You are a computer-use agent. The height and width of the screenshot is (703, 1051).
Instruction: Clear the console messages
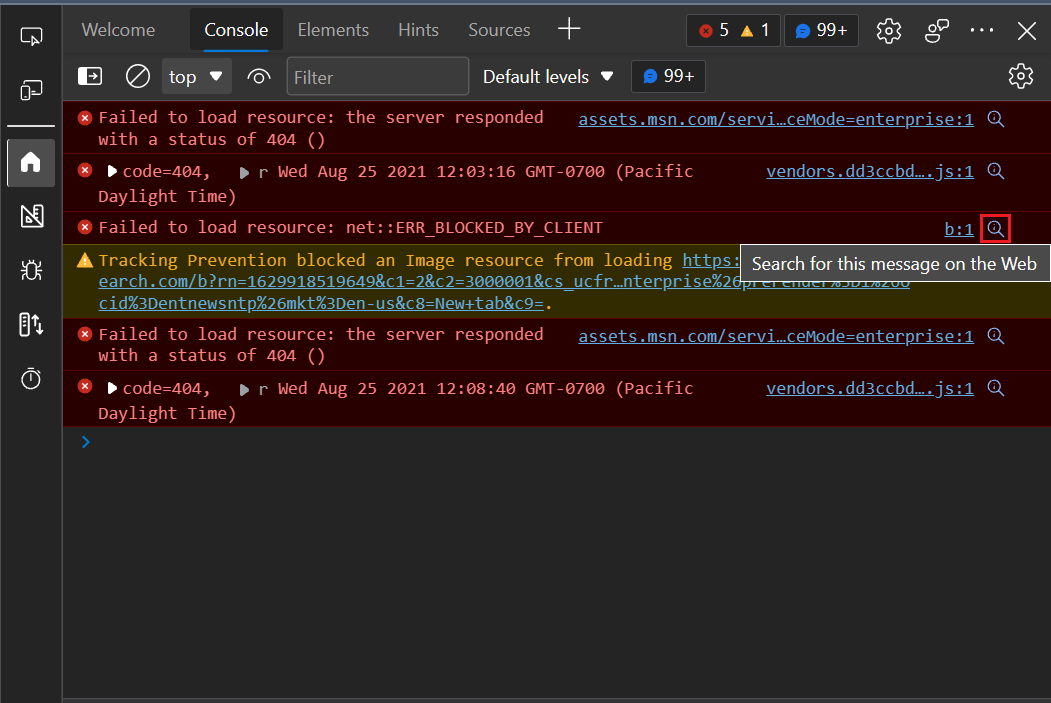[137, 75]
